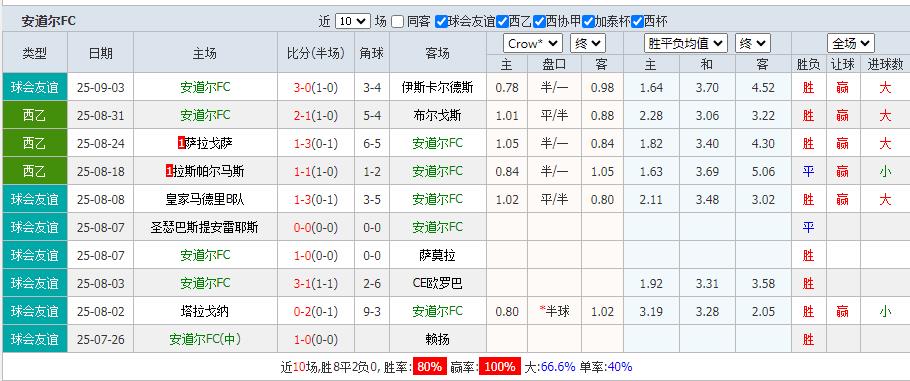Open the 终 dropdown next to Crow*
Viewport: 910px width, 381px height.
pos(587,43)
